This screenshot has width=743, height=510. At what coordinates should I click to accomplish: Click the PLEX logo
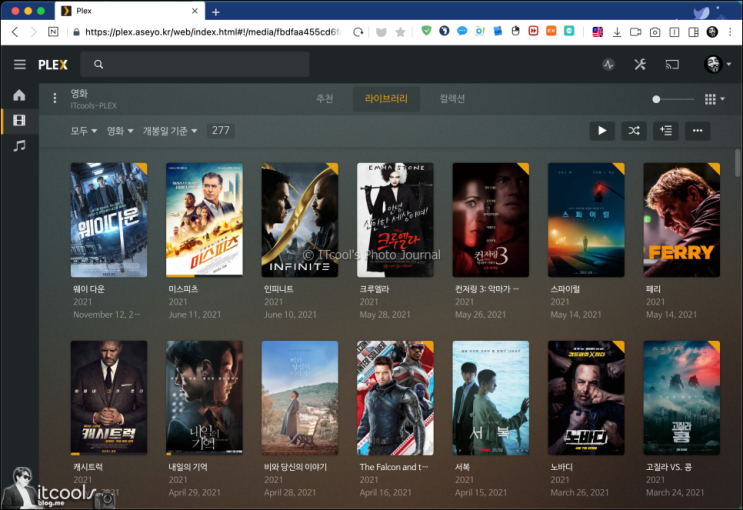pyautogui.click(x=53, y=65)
